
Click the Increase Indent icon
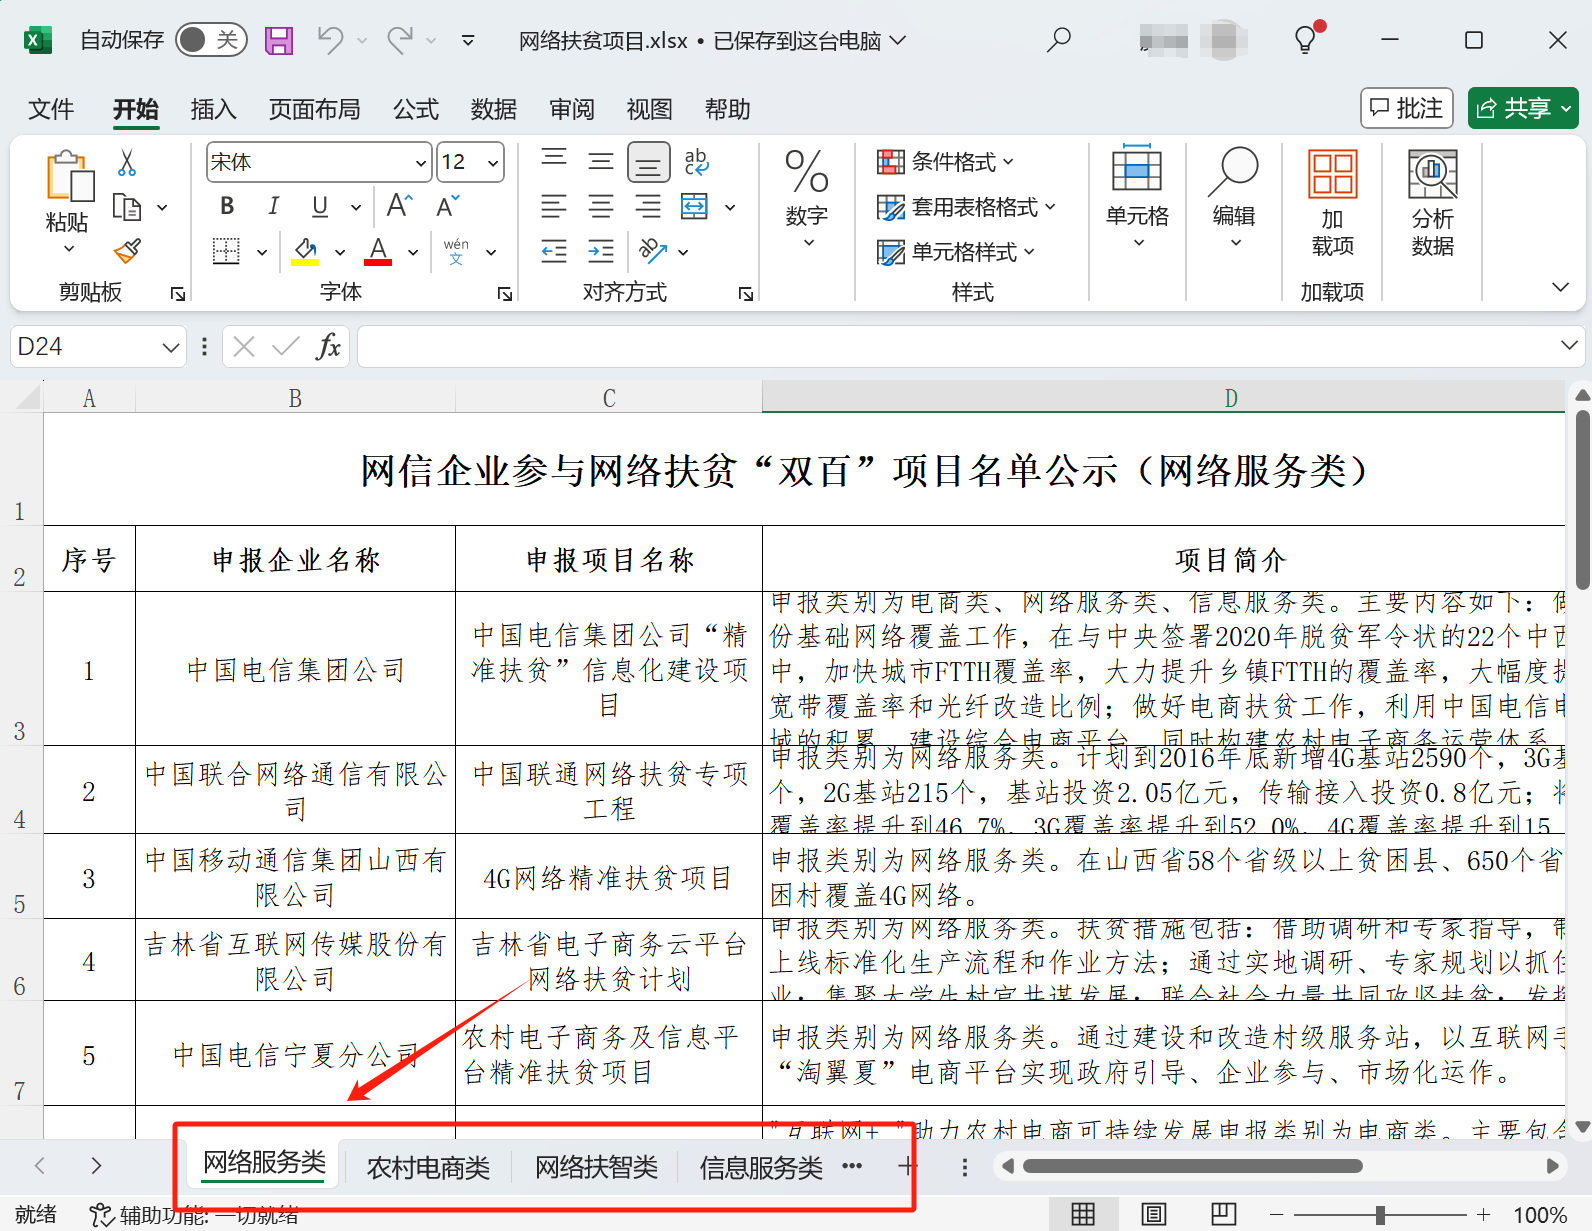(600, 251)
